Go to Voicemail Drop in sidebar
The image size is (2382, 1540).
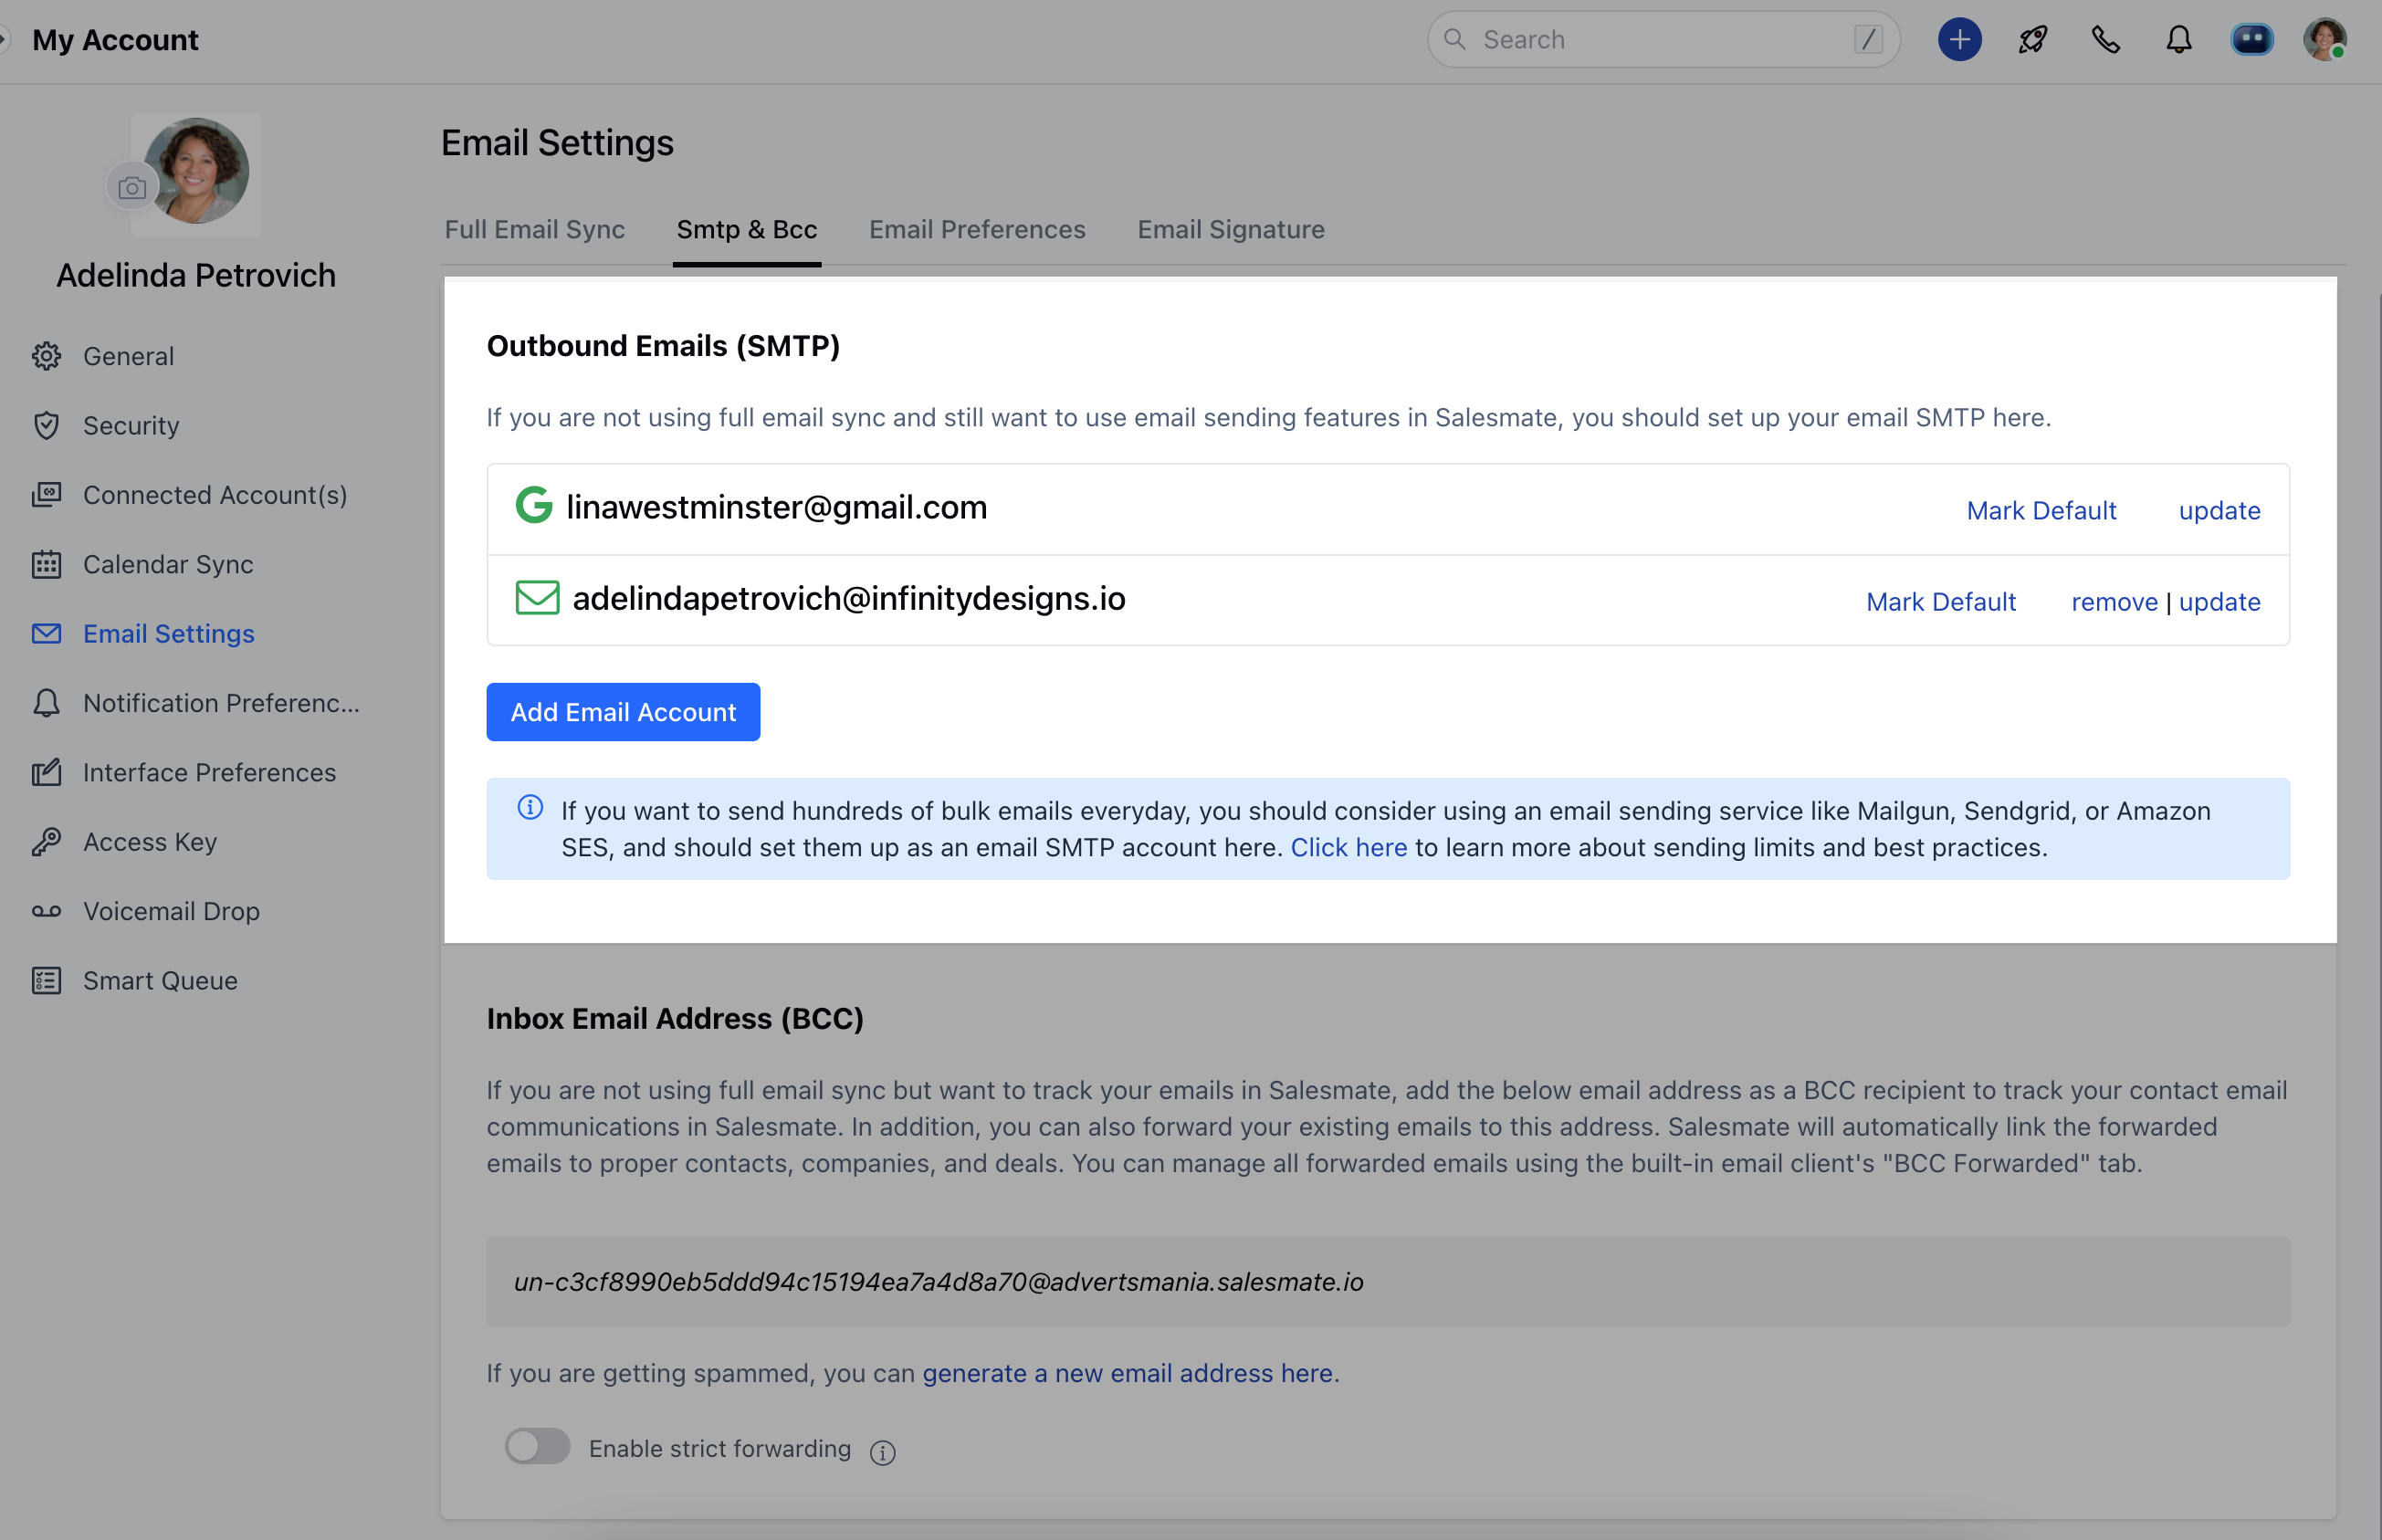[x=171, y=911]
